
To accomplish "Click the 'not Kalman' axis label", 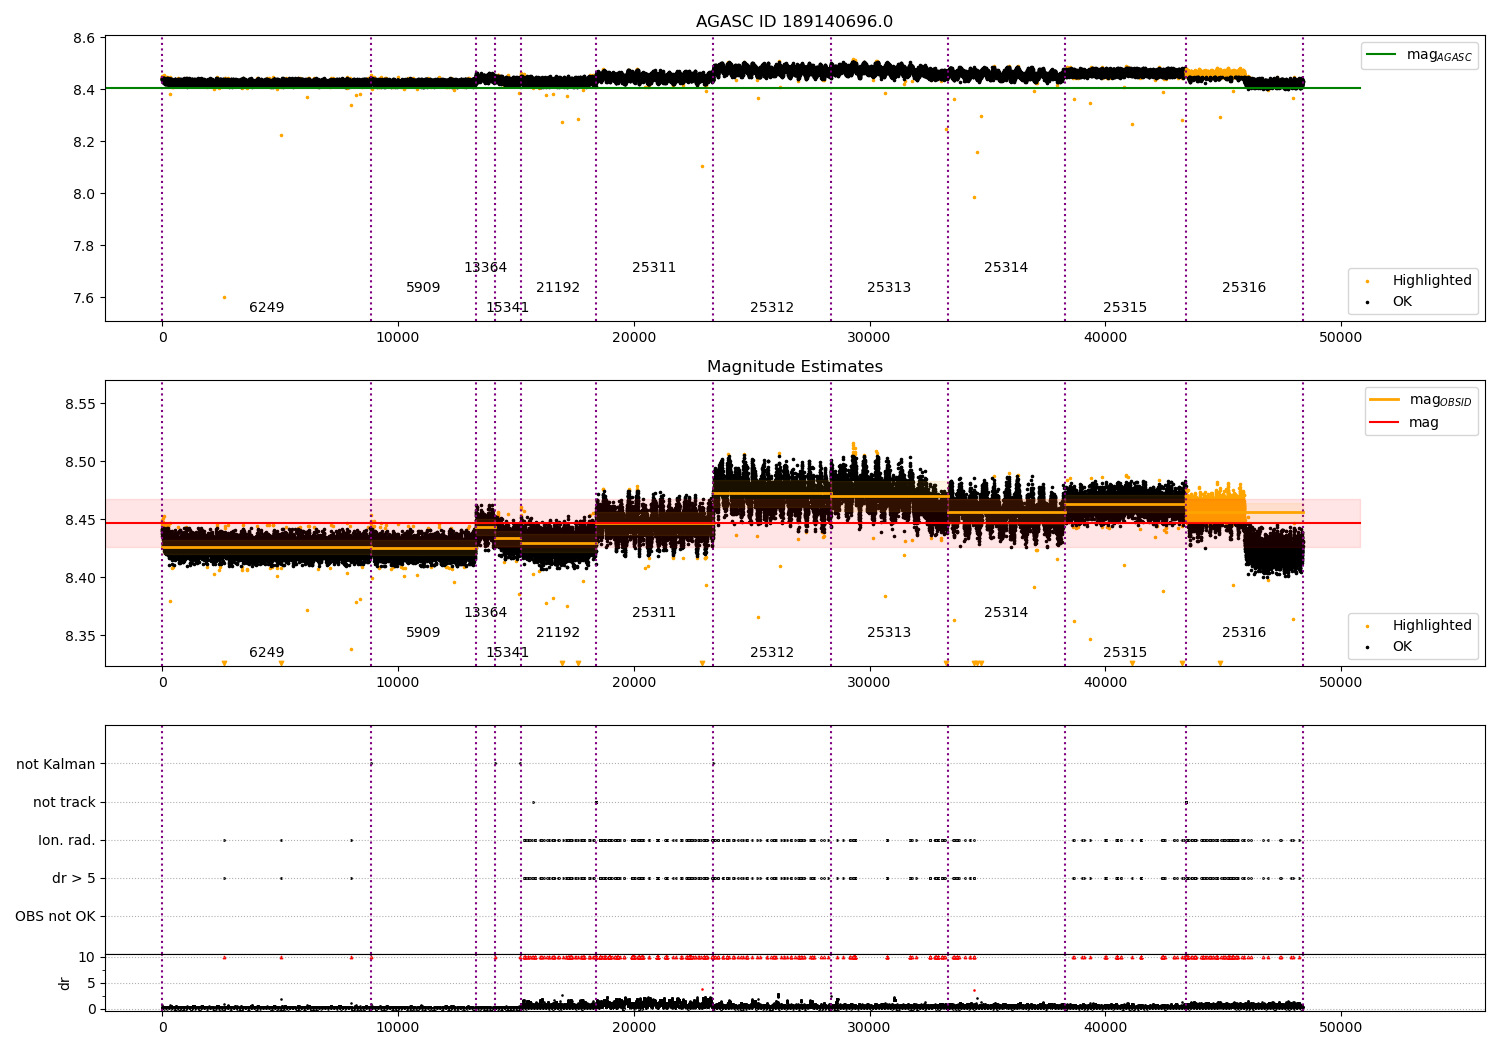I will tap(56, 764).
